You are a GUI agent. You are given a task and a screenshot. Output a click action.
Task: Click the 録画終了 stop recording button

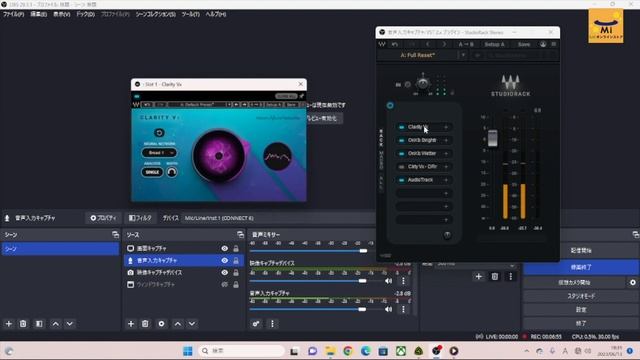(581, 267)
